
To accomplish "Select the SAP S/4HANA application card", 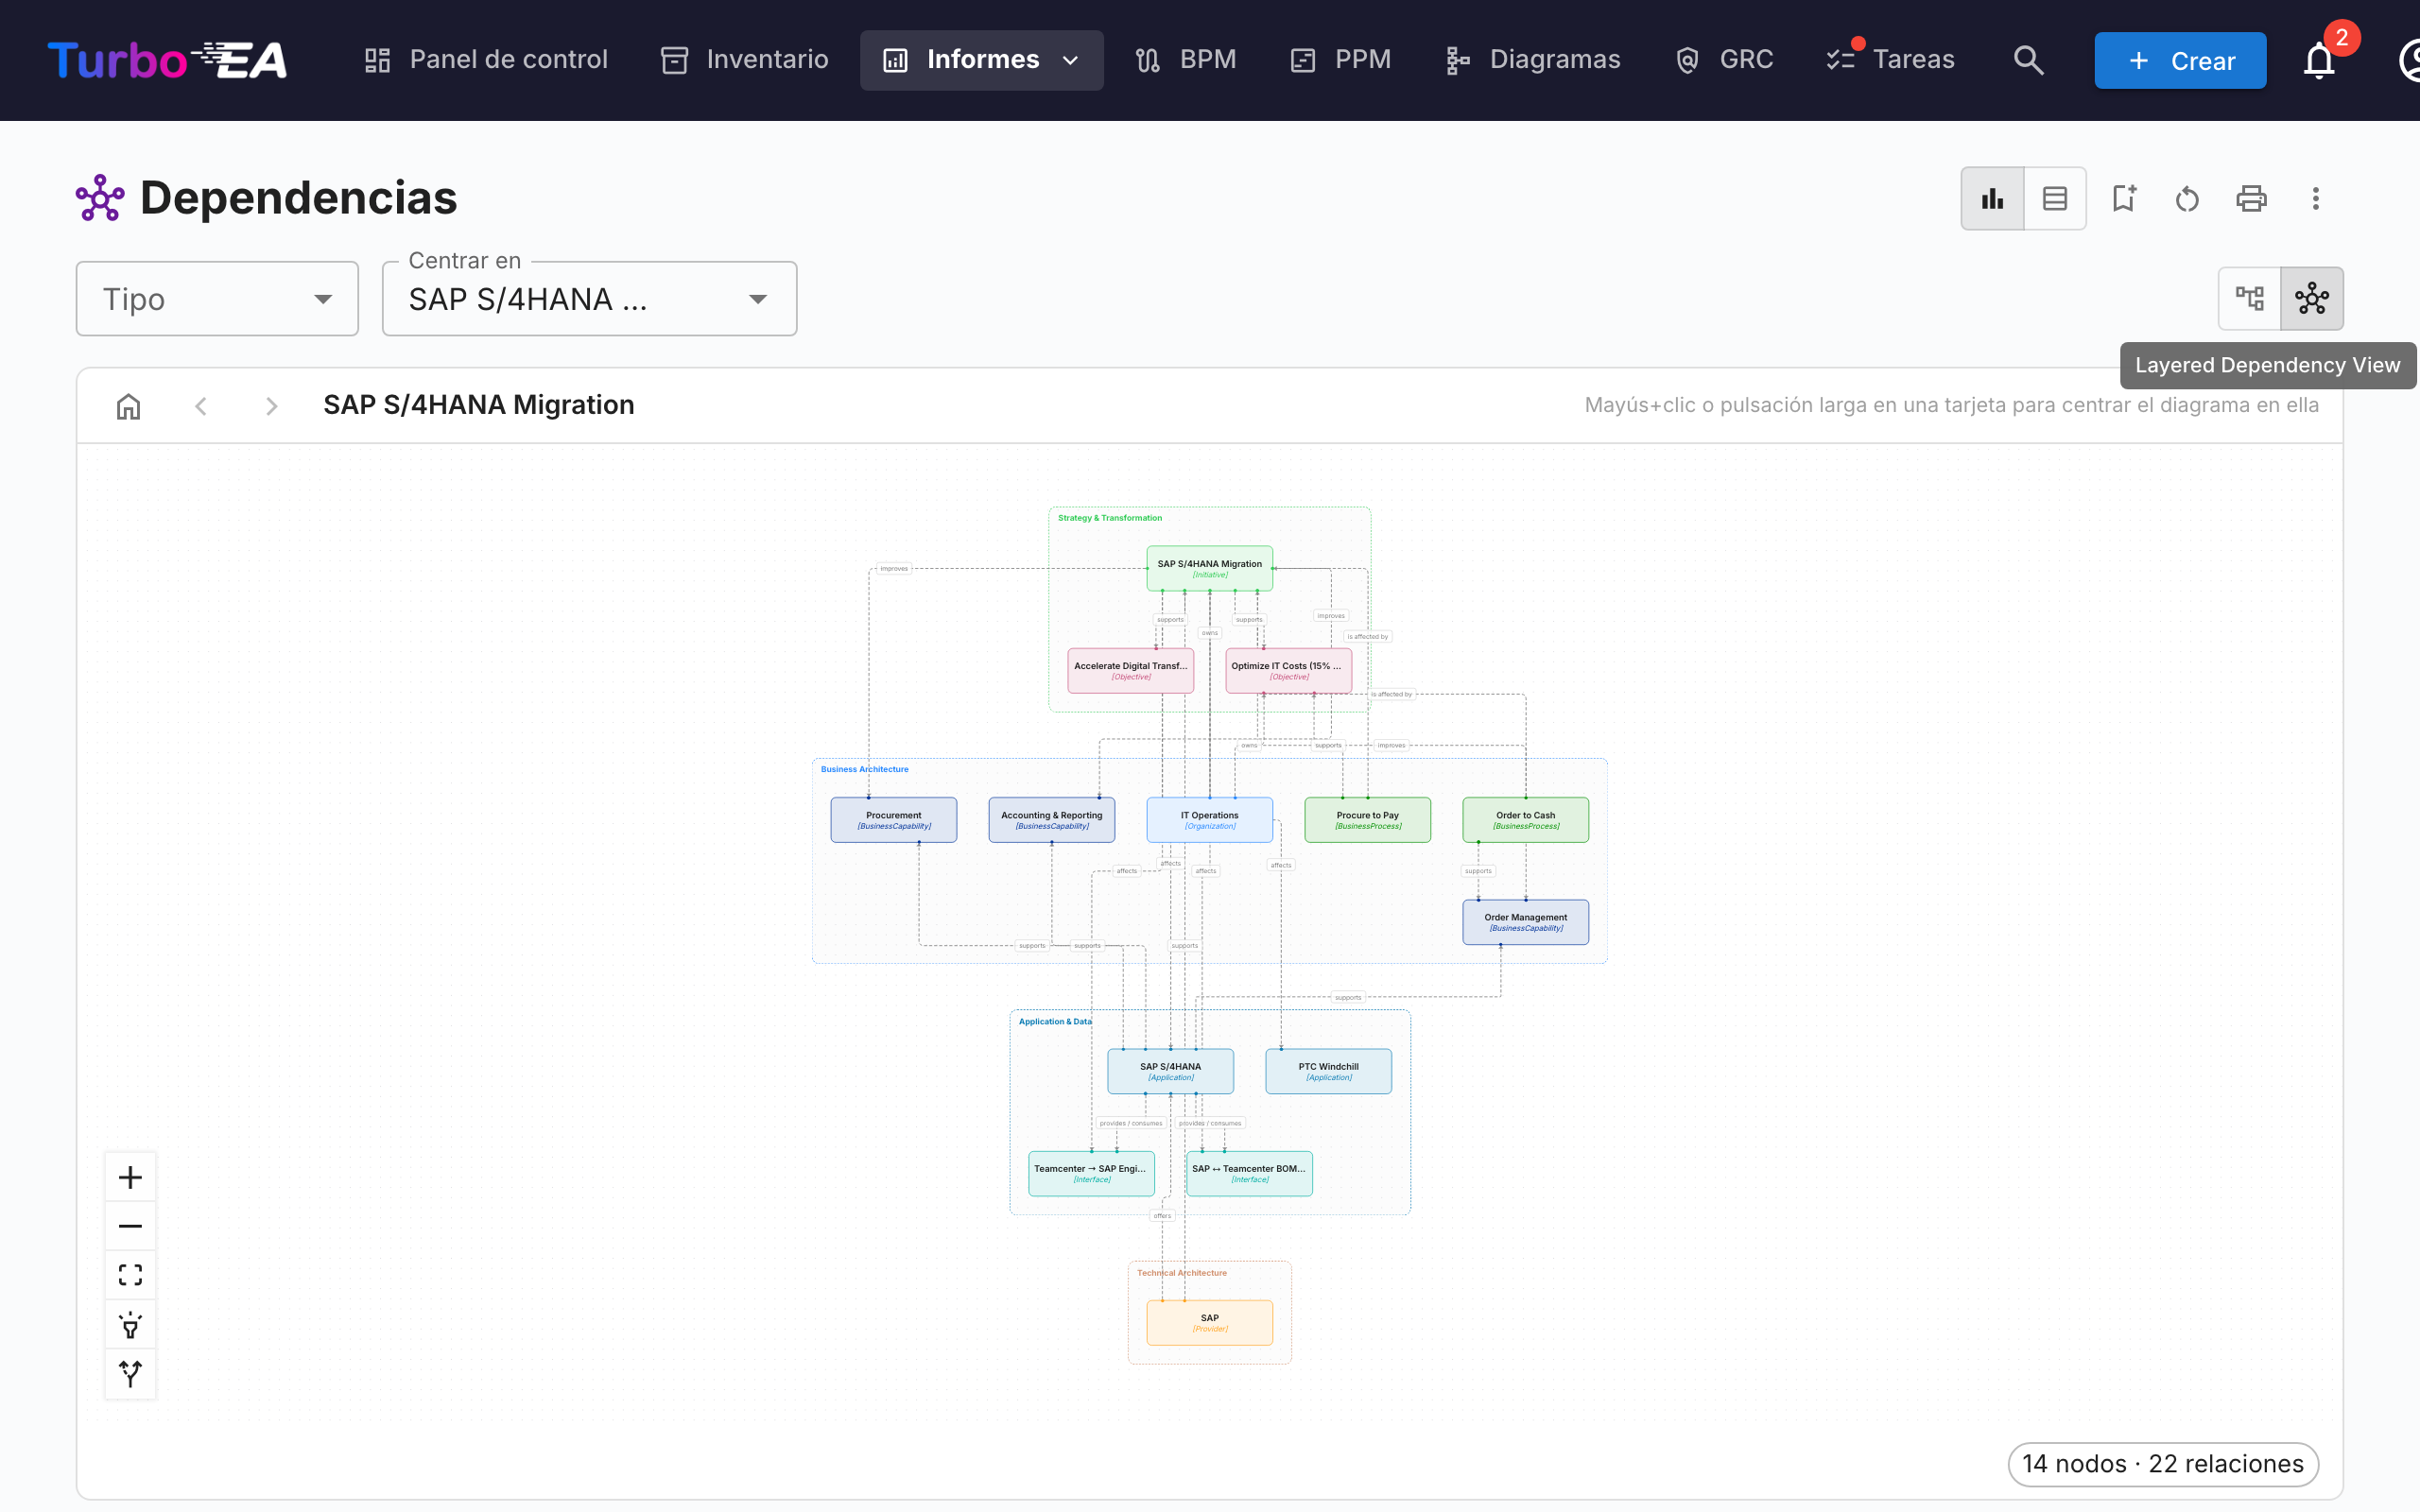I will coord(1170,1071).
